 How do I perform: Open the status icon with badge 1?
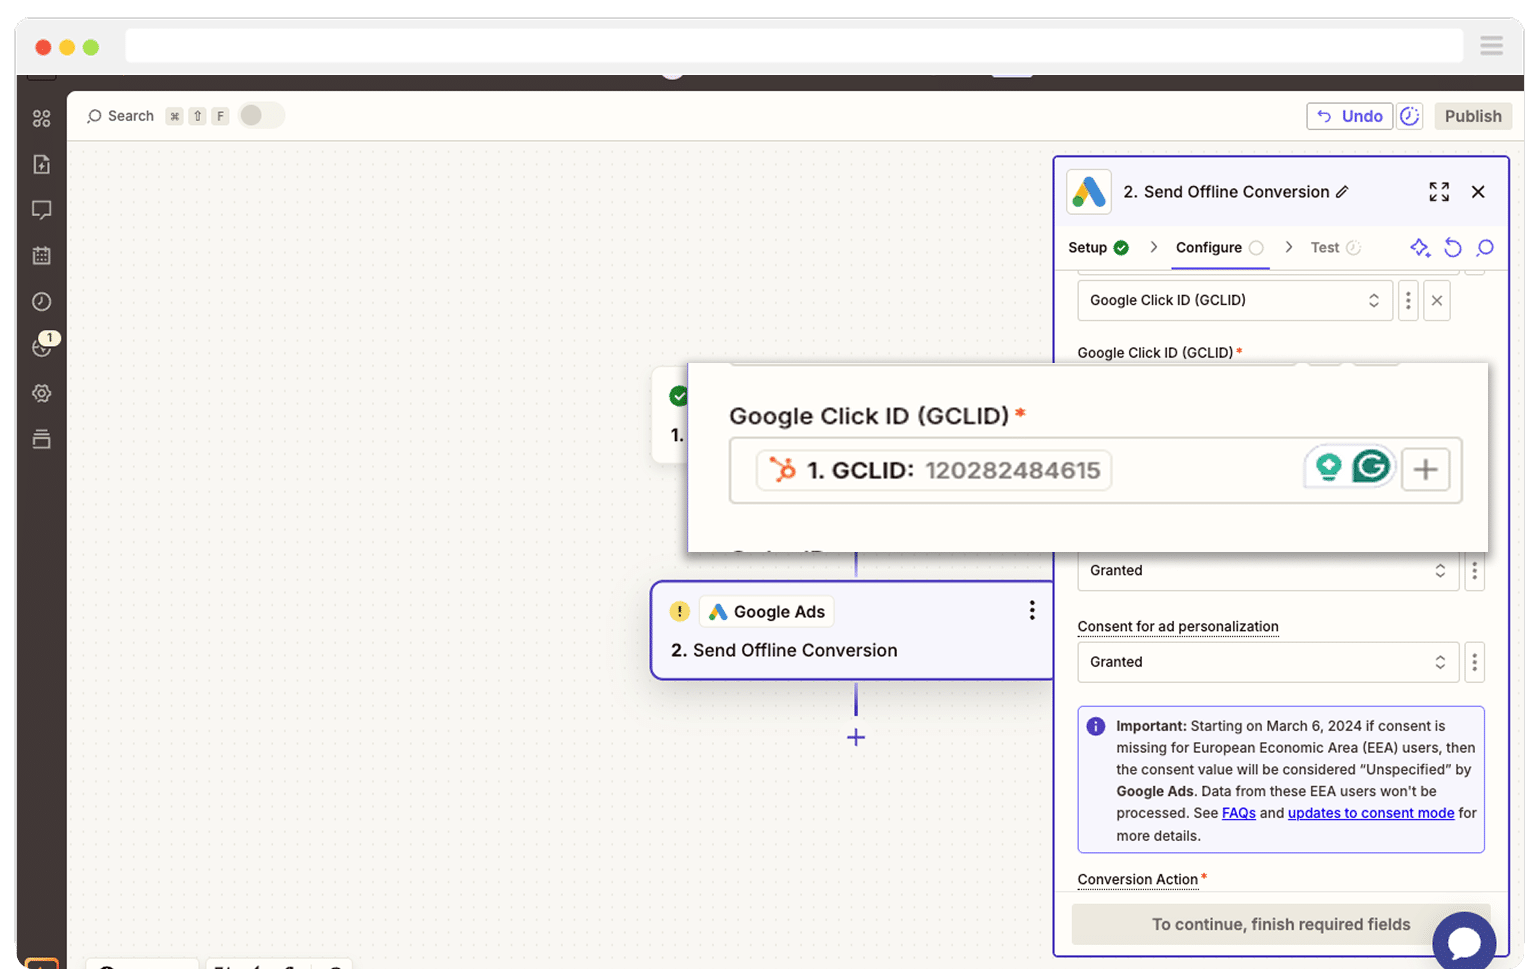coord(43,345)
